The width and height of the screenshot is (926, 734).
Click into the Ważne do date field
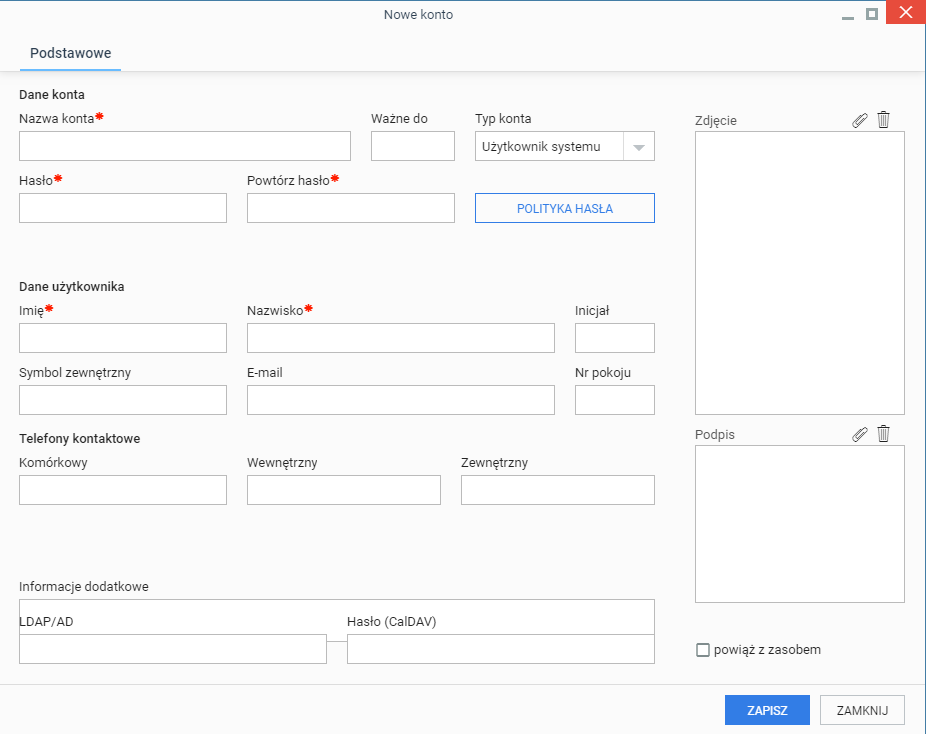[413, 146]
